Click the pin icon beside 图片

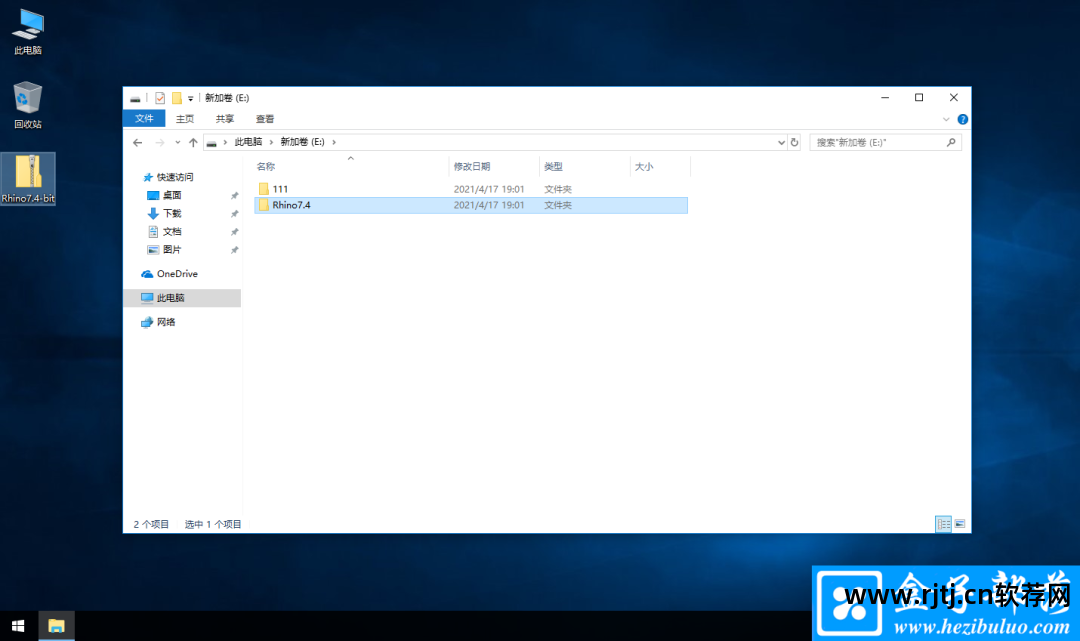click(234, 249)
